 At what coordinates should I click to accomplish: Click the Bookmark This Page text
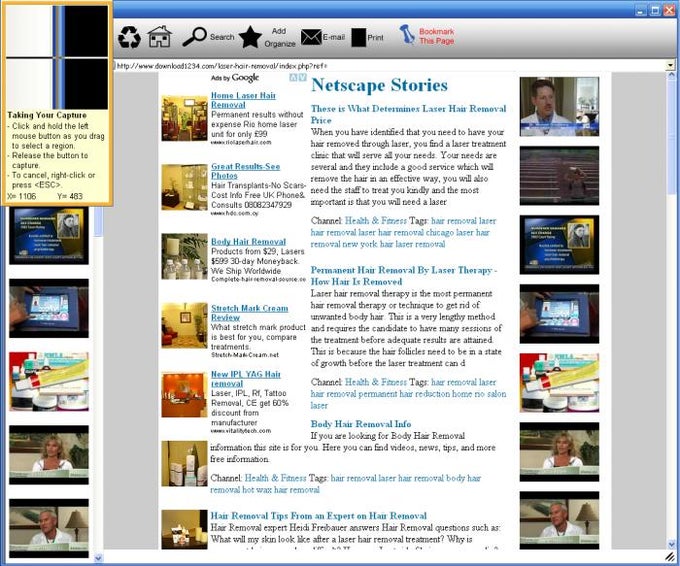(x=436, y=36)
